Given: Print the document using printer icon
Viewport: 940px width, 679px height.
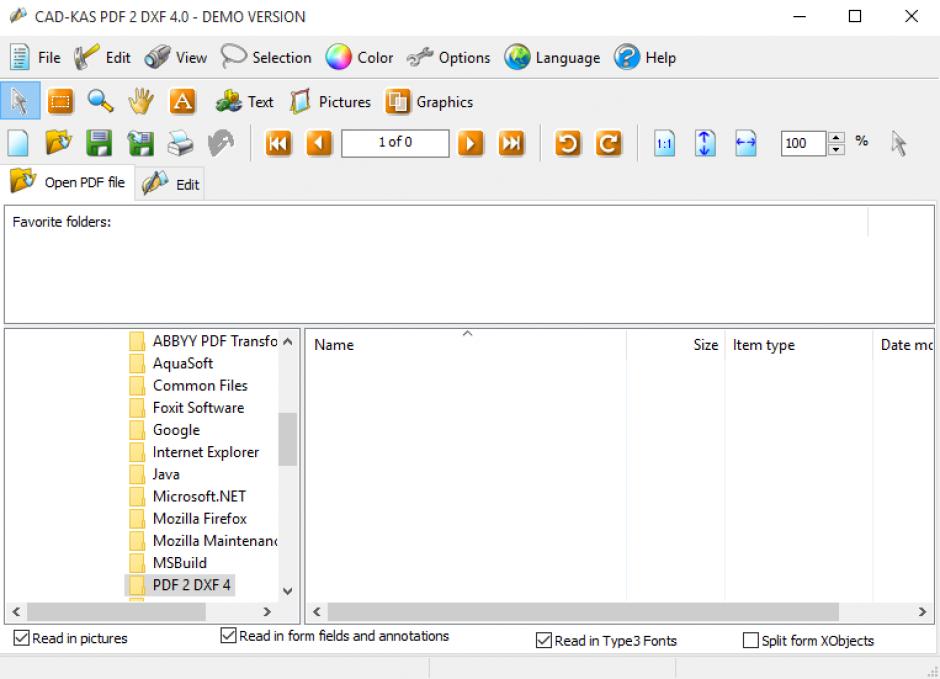Looking at the screenshot, I should coord(180,143).
